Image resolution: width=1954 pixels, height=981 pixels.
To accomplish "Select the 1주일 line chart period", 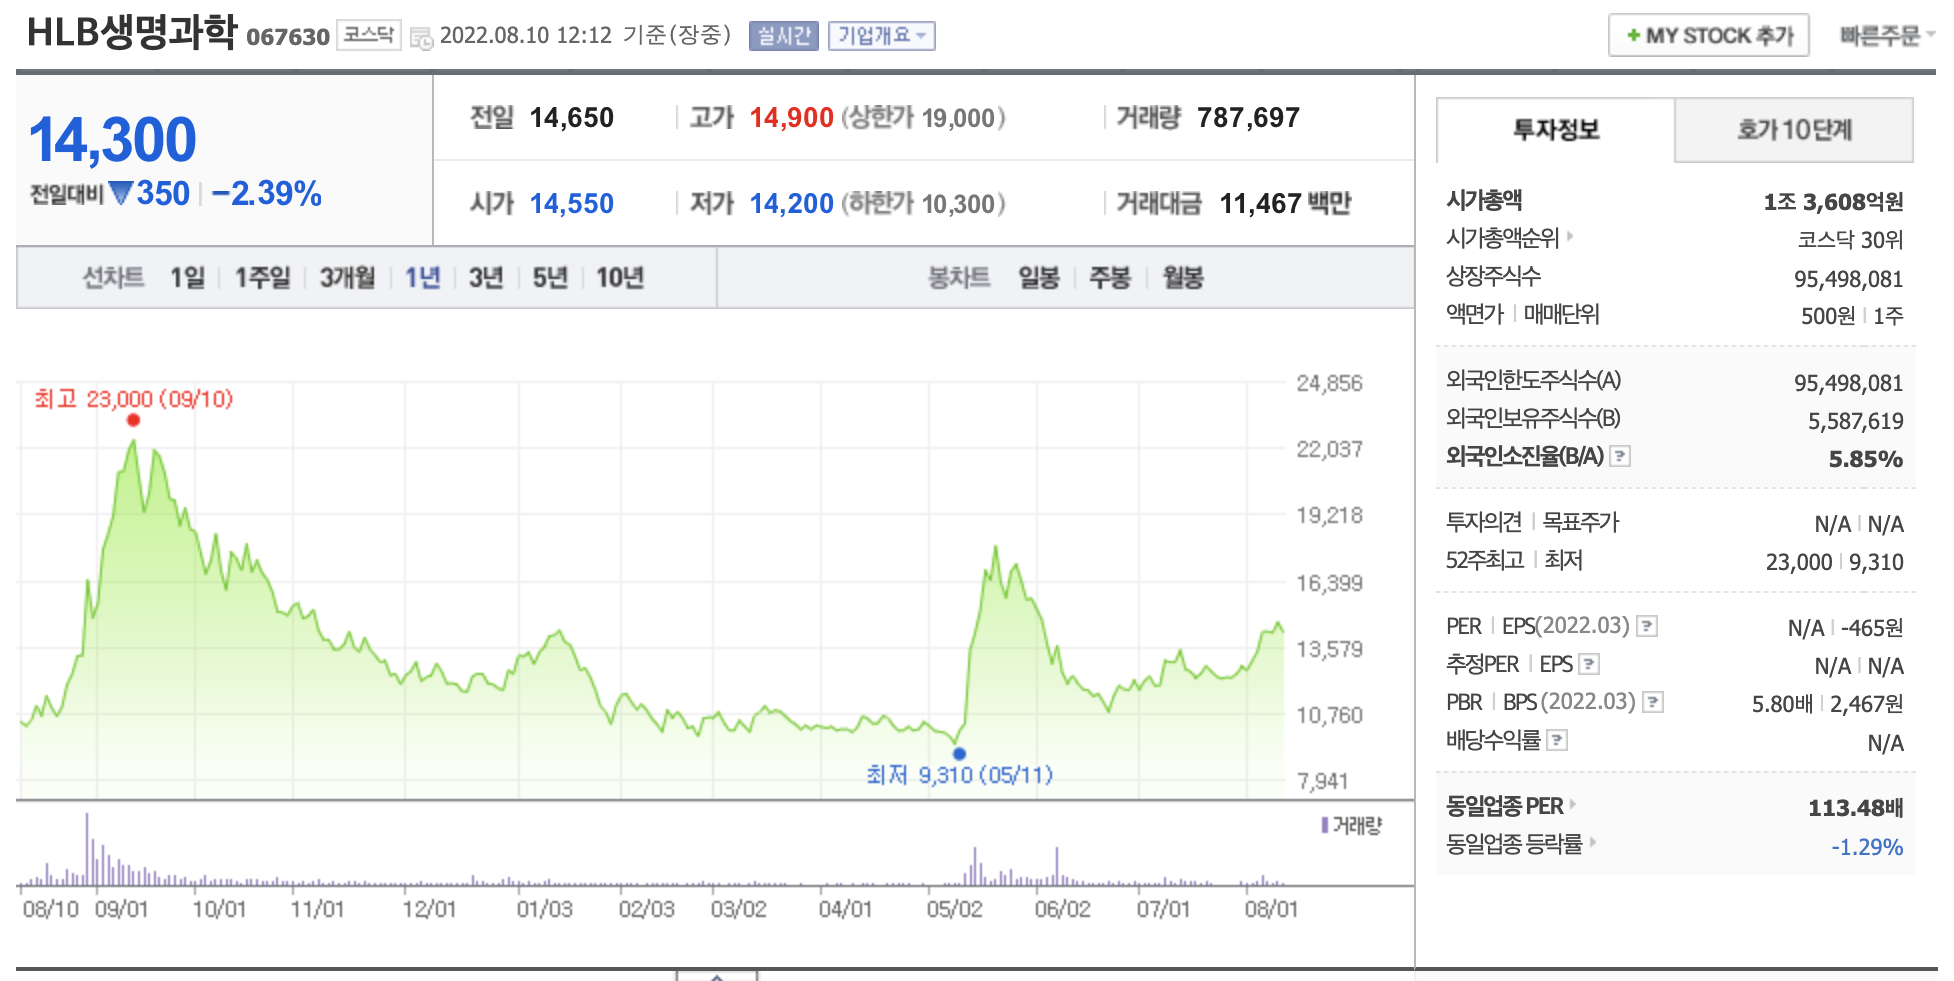I will coord(262,277).
